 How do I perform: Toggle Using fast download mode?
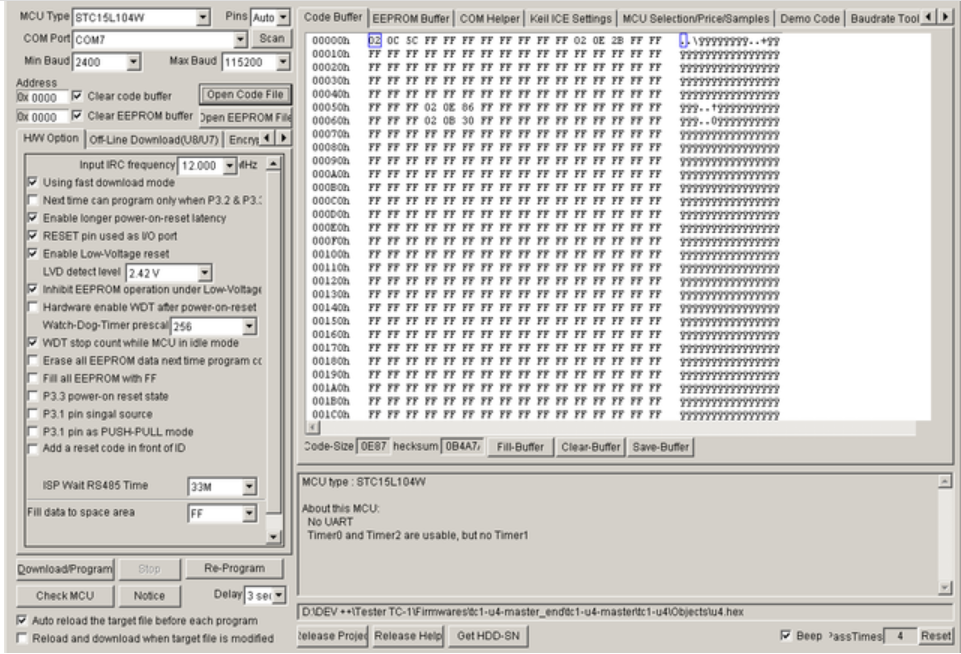pyautogui.click(x=33, y=182)
